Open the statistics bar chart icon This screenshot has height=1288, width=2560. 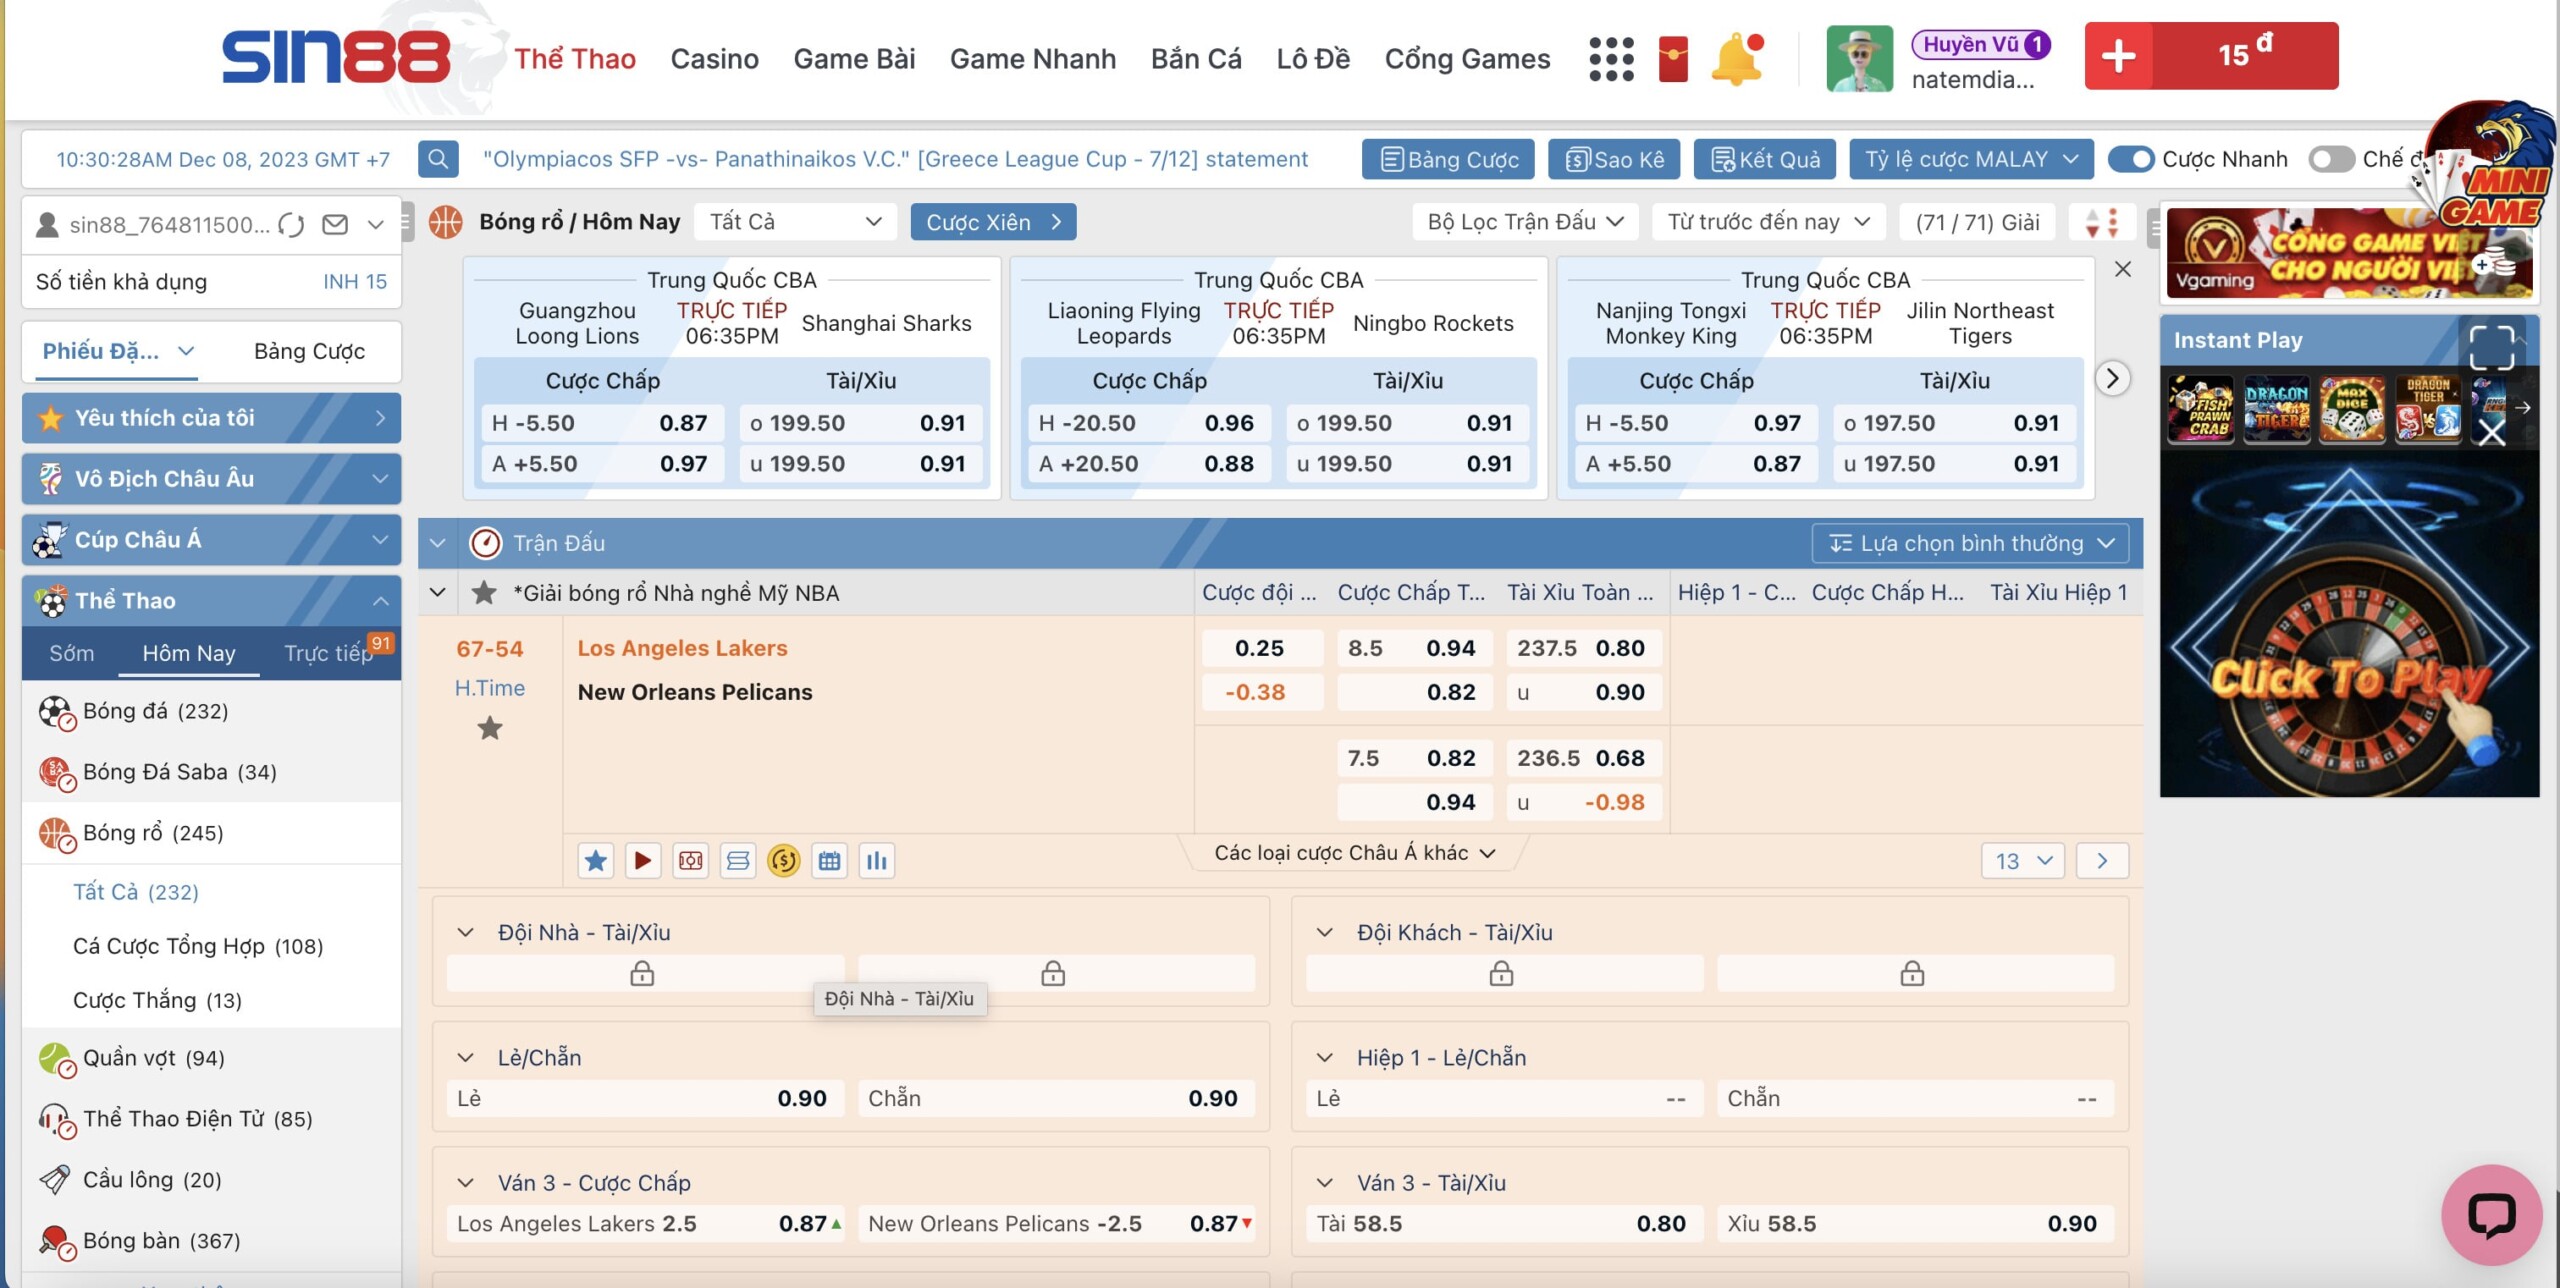877,861
